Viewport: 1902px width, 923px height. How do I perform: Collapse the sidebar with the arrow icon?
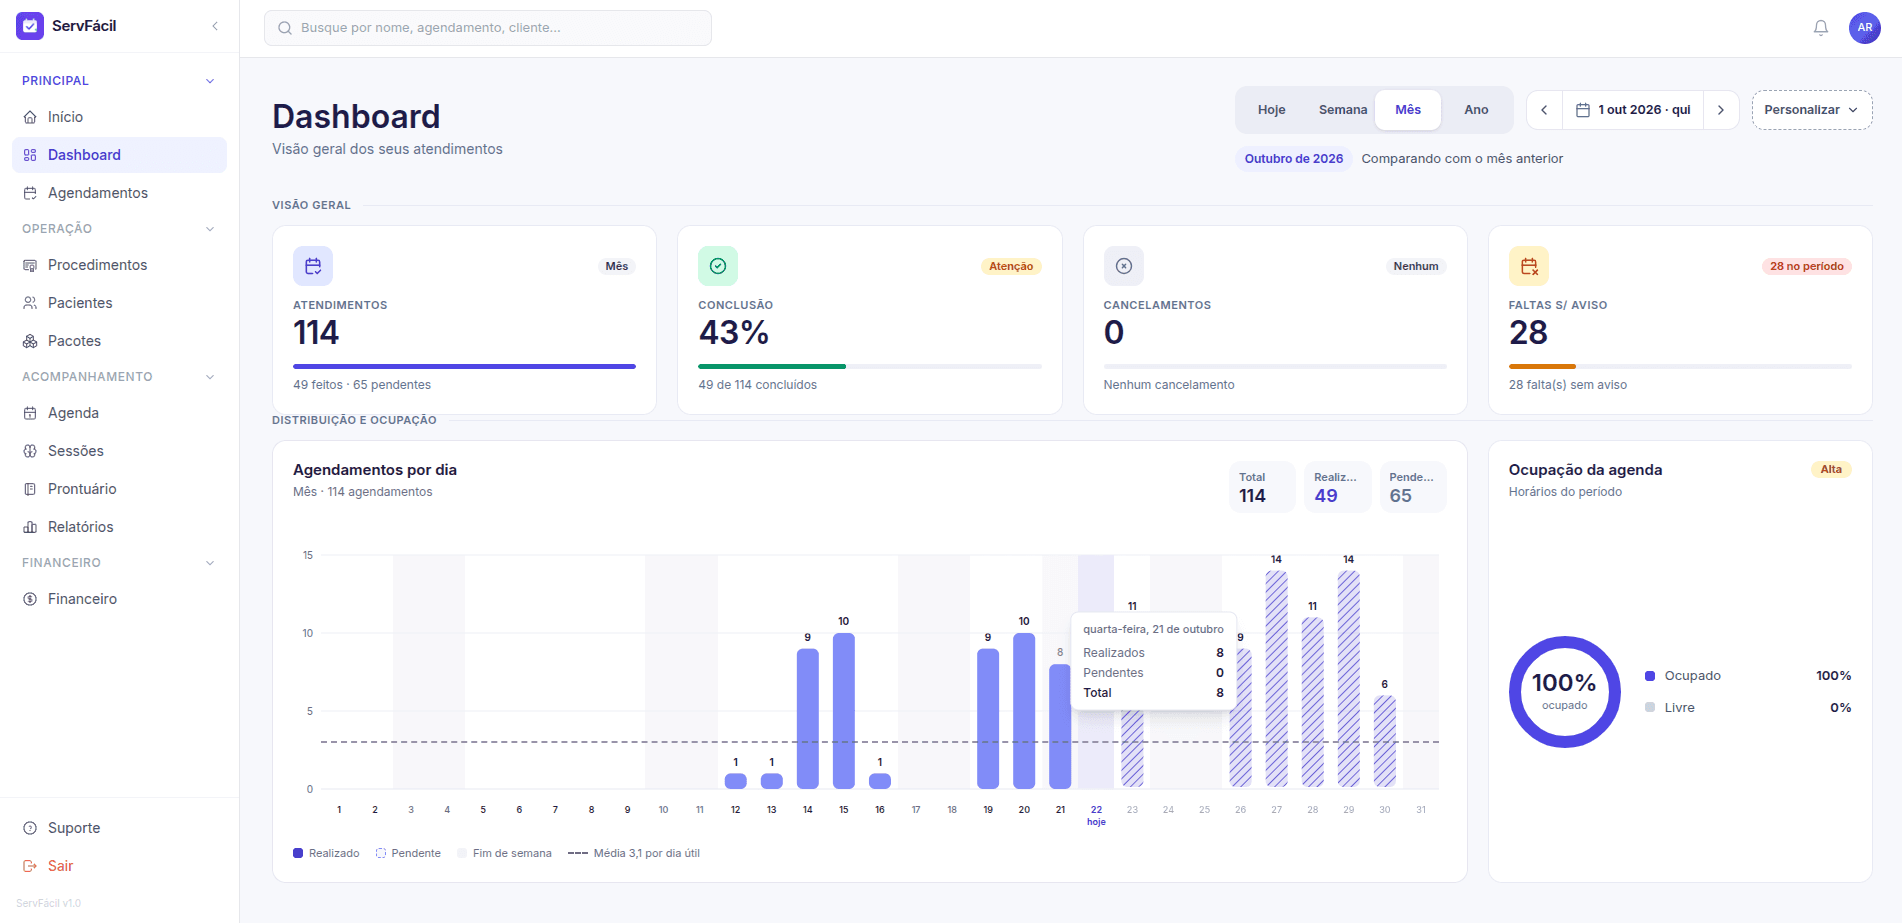tap(215, 26)
